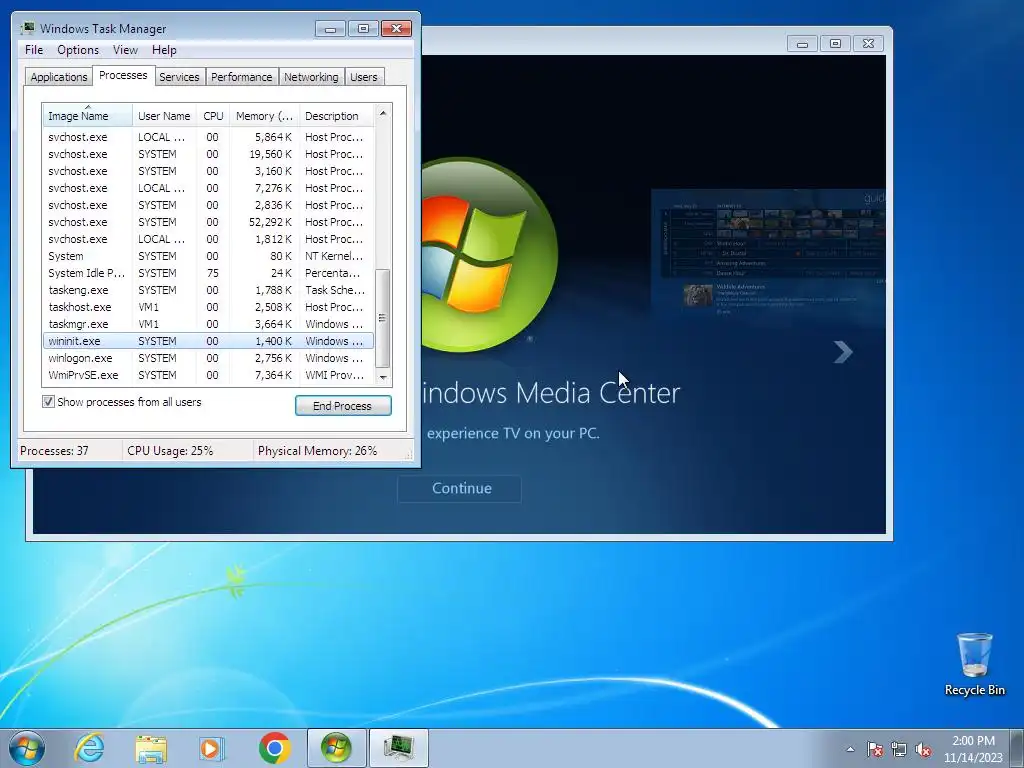Image resolution: width=1024 pixels, height=768 pixels.
Task: Click the Show Desktop button on taskbar
Action: (1019, 749)
